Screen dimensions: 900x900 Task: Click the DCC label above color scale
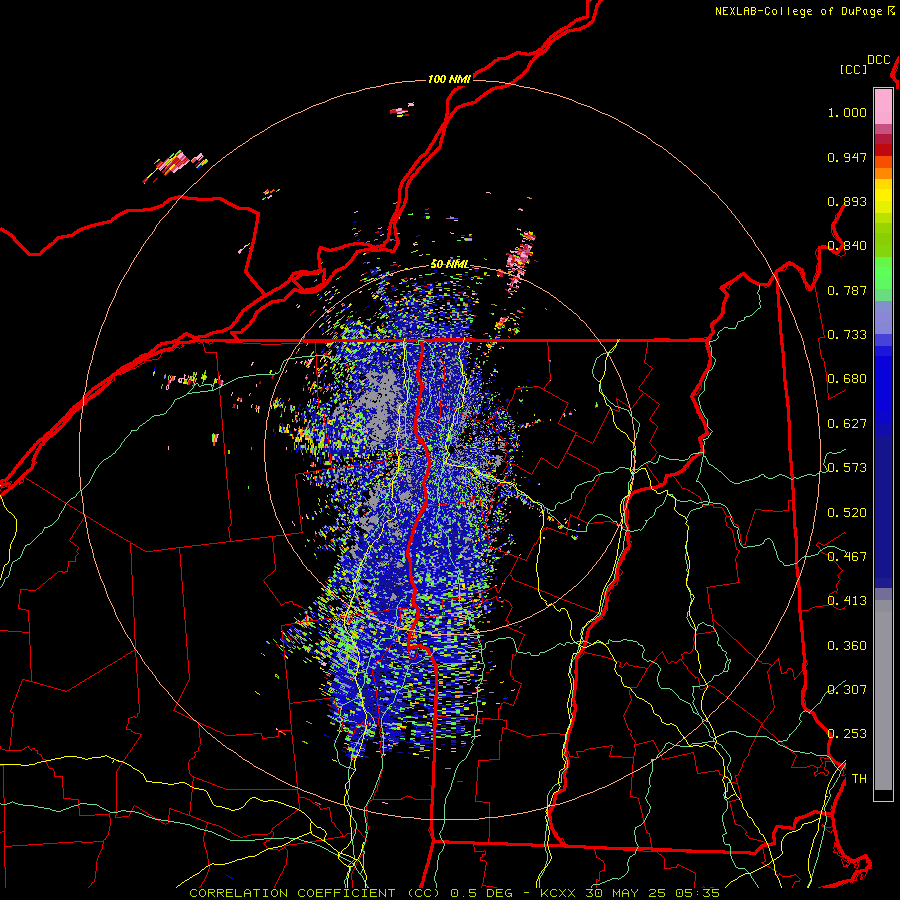click(878, 59)
